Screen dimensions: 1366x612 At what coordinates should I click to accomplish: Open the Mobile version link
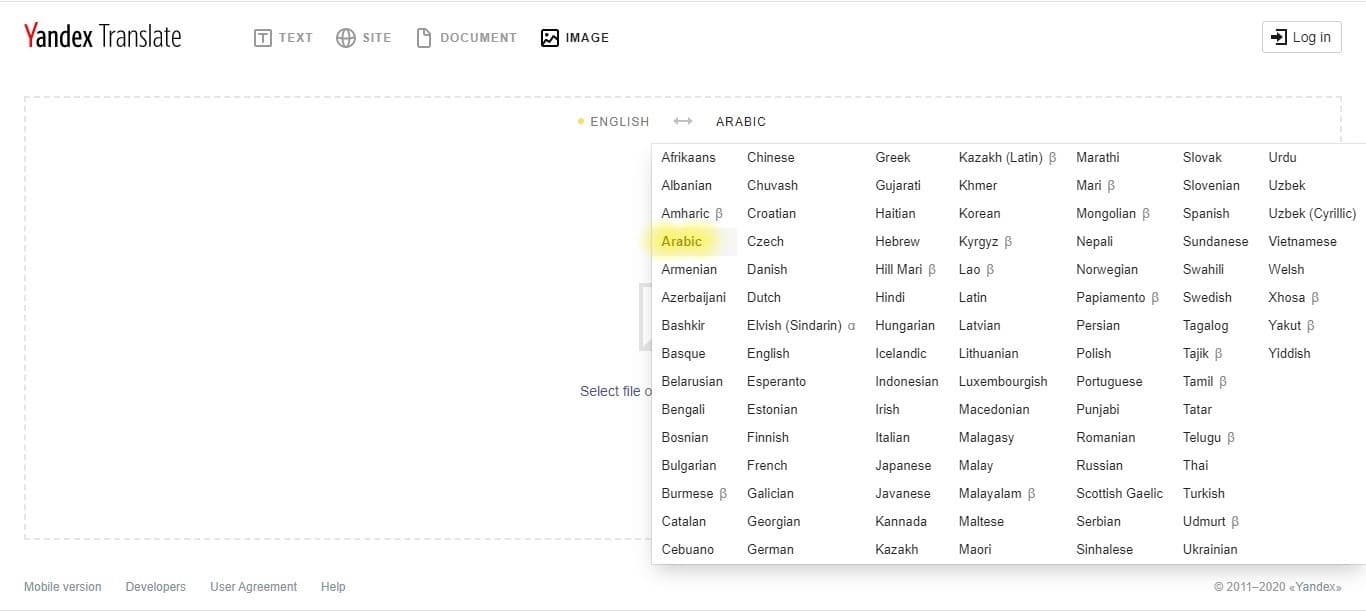[63, 587]
